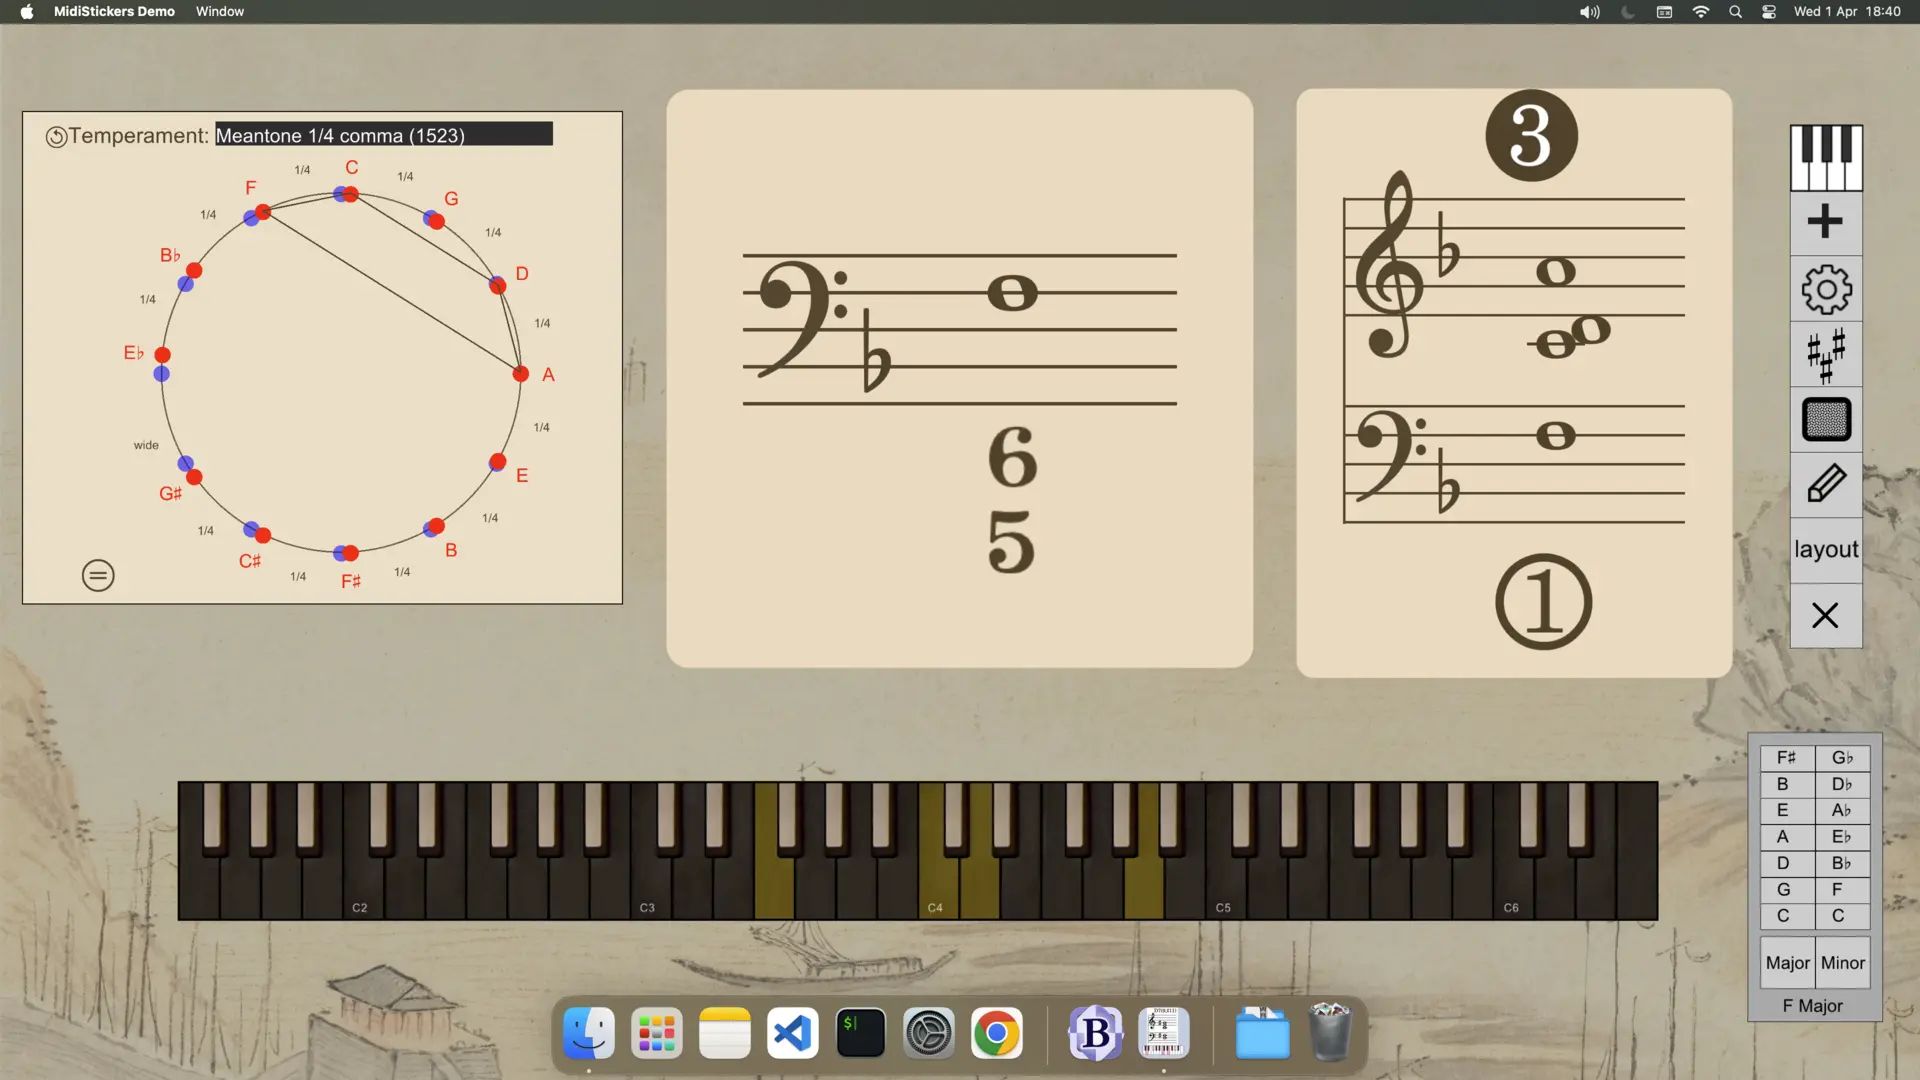The image size is (1920, 1080).
Task: Open the Window menu
Action: click(x=219, y=11)
